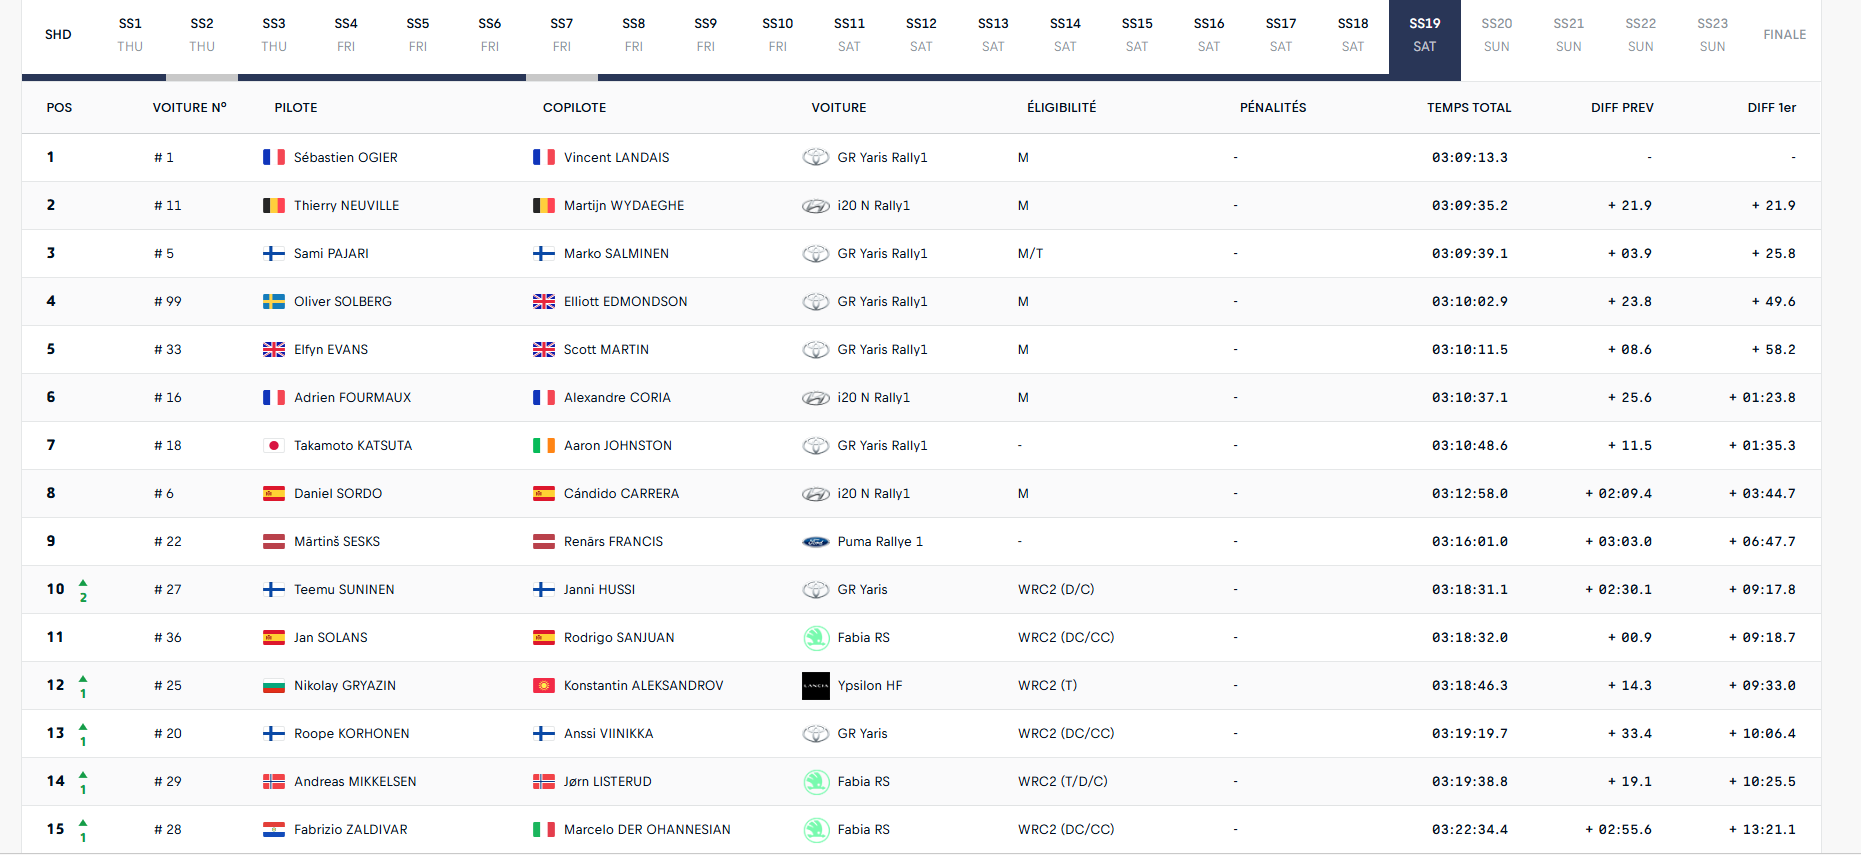The width and height of the screenshot is (1861, 857).
Task: Click the DIFF PREV column header
Action: pyautogui.click(x=1622, y=108)
